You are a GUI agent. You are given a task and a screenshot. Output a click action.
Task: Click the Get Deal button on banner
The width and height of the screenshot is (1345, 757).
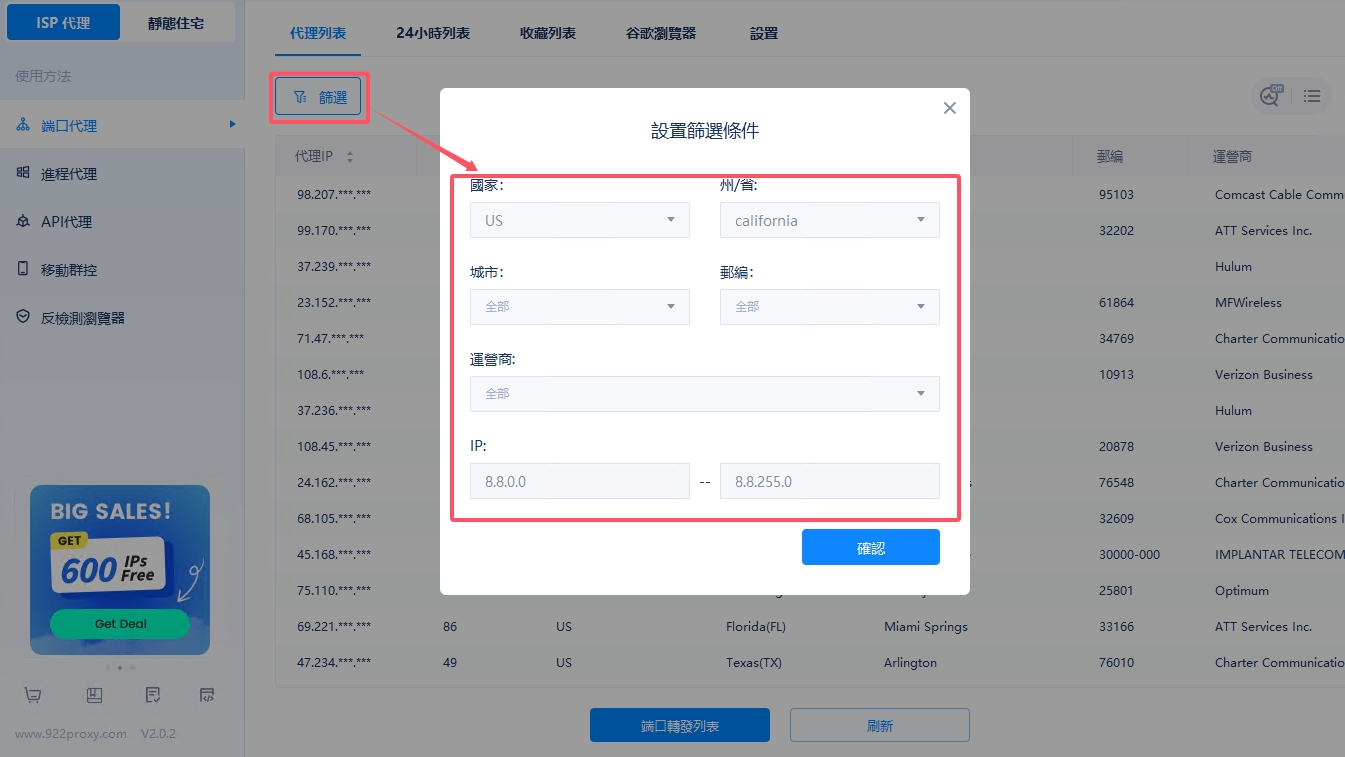coord(120,624)
